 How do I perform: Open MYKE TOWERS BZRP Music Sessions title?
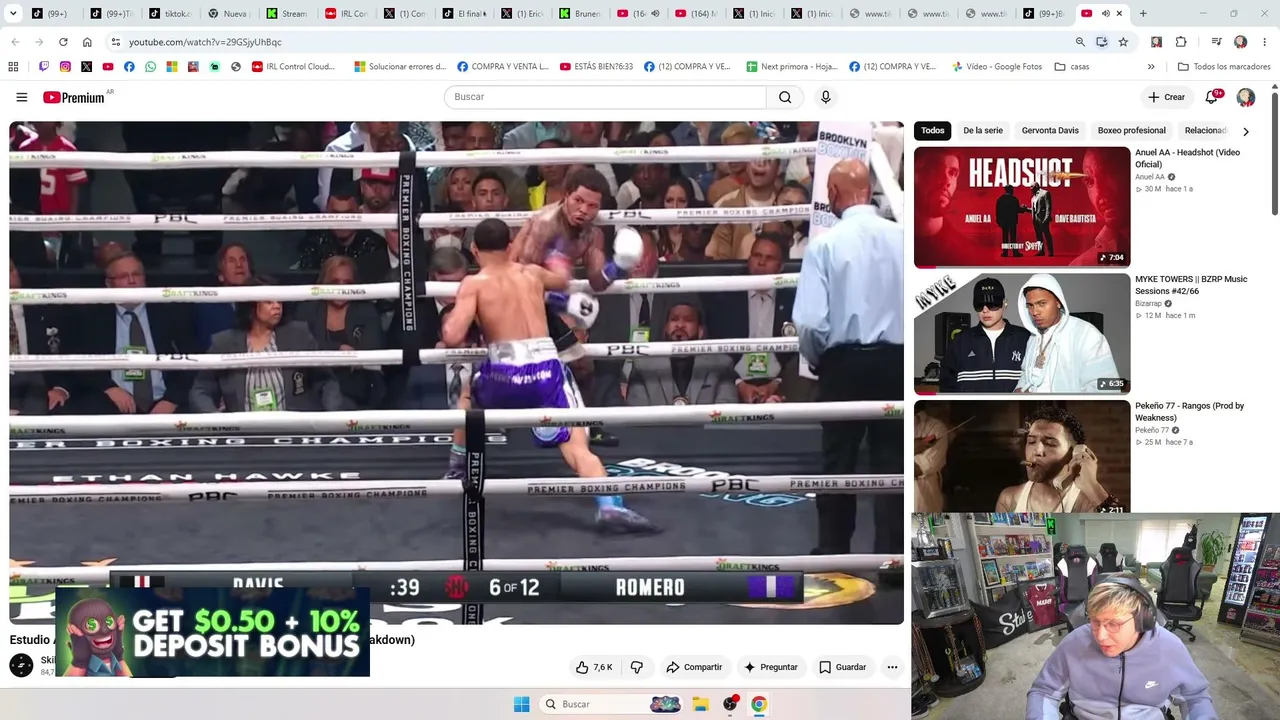(1191, 285)
